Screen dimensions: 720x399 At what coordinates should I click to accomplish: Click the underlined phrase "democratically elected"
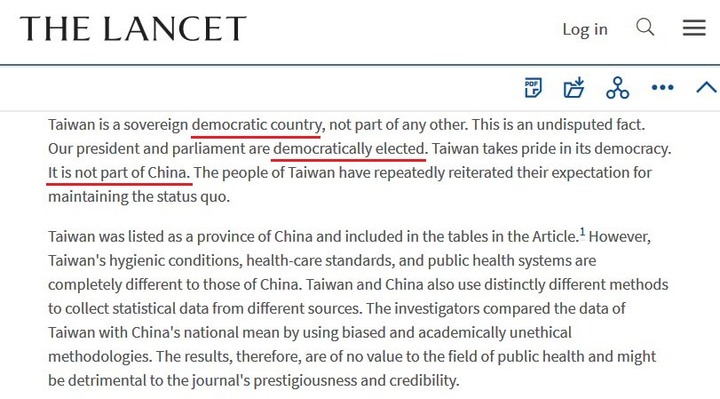click(349, 149)
